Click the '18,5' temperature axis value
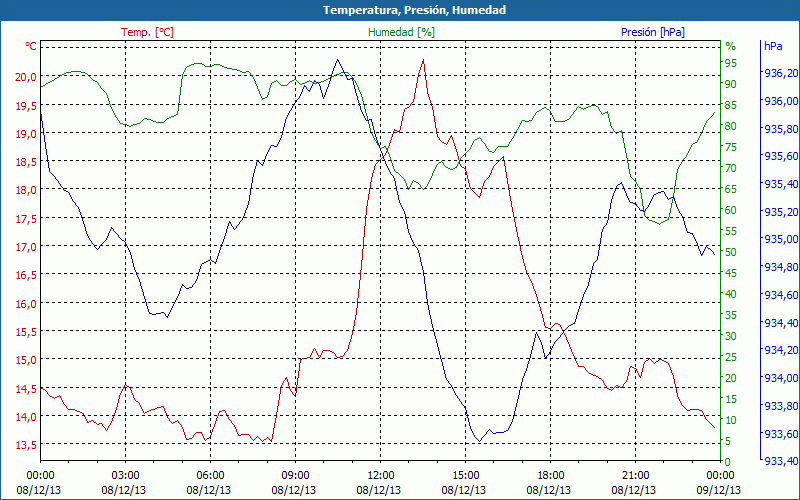 pyautogui.click(x=26, y=162)
